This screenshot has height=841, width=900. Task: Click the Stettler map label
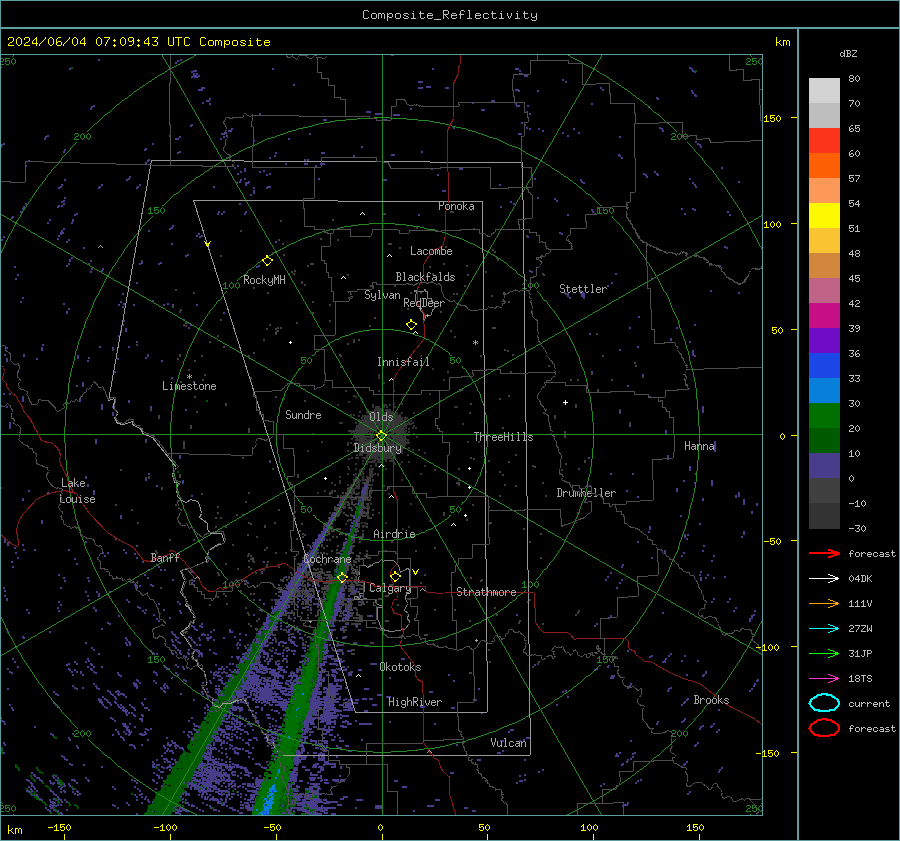(583, 289)
